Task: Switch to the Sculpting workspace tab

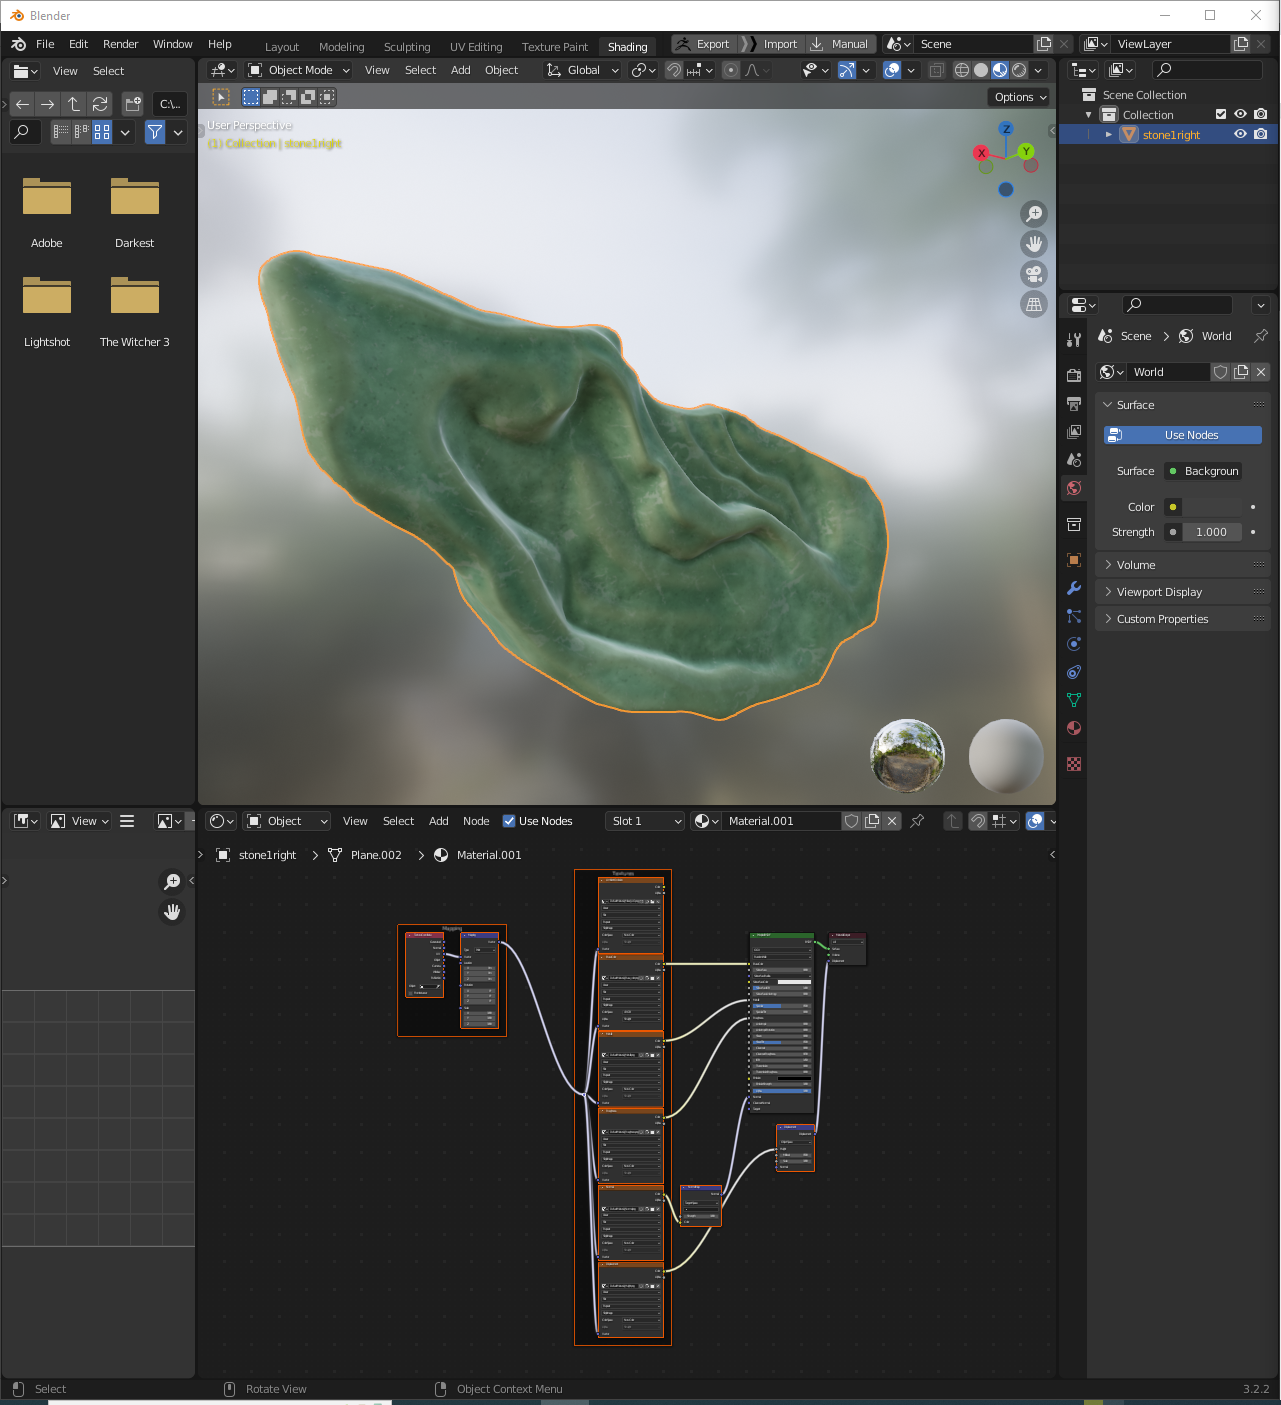Action: click(x=407, y=47)
